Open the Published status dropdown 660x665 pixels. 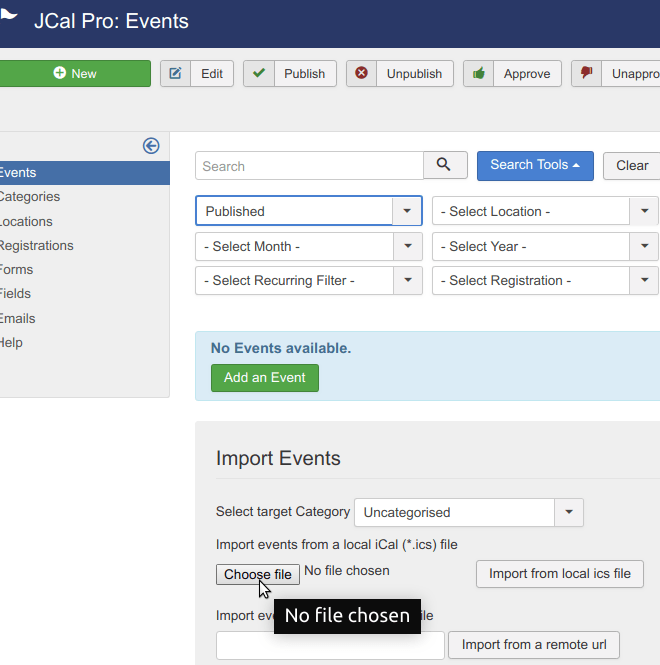tap(309, 211)
